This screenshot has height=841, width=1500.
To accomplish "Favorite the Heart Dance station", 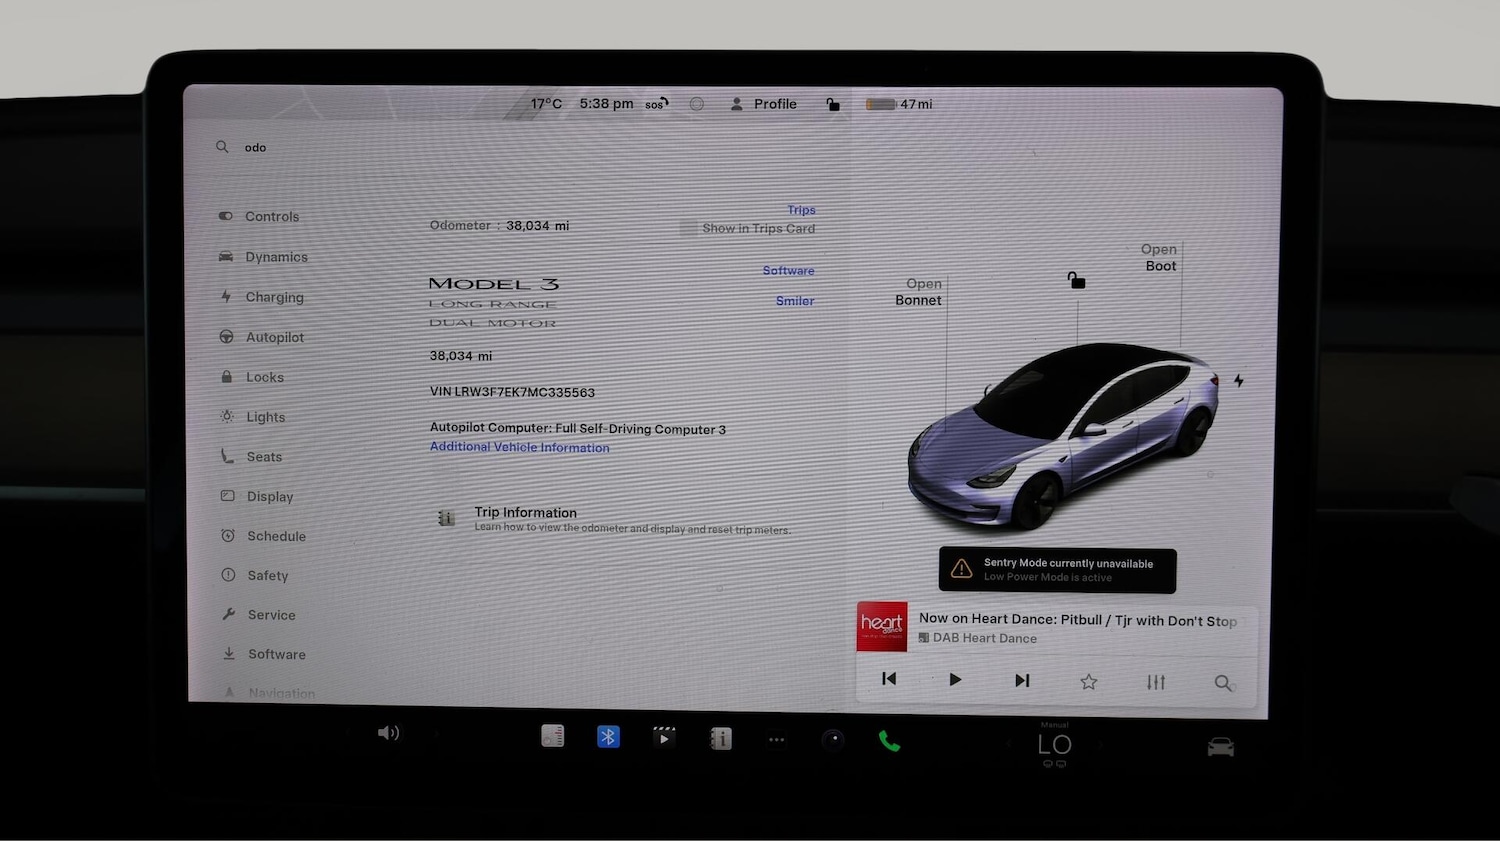I will point(1089,682).
